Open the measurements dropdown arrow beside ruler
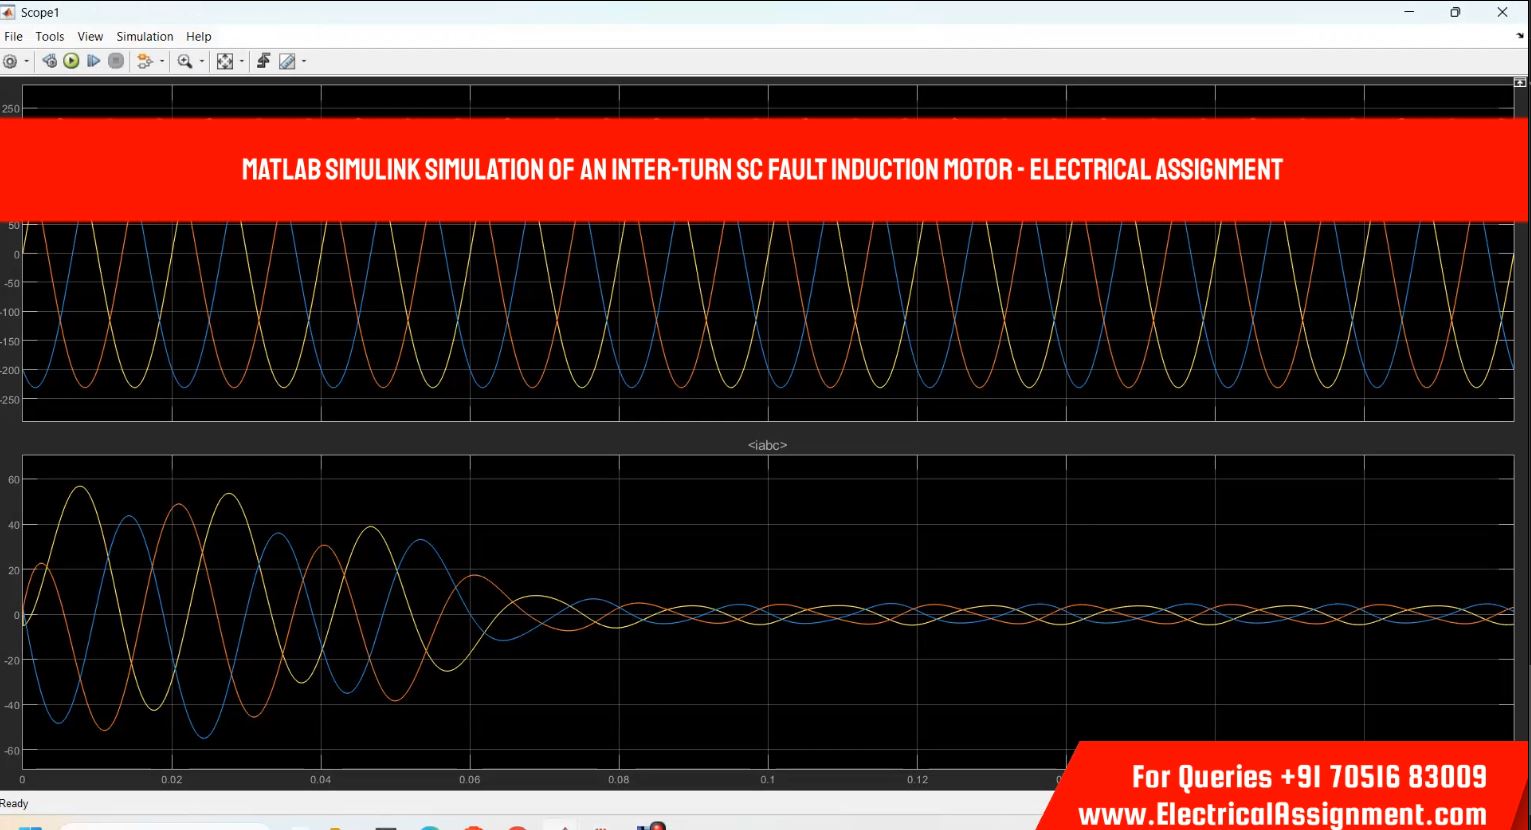This screenshot has width=1531, height=830. coord(304,61)
